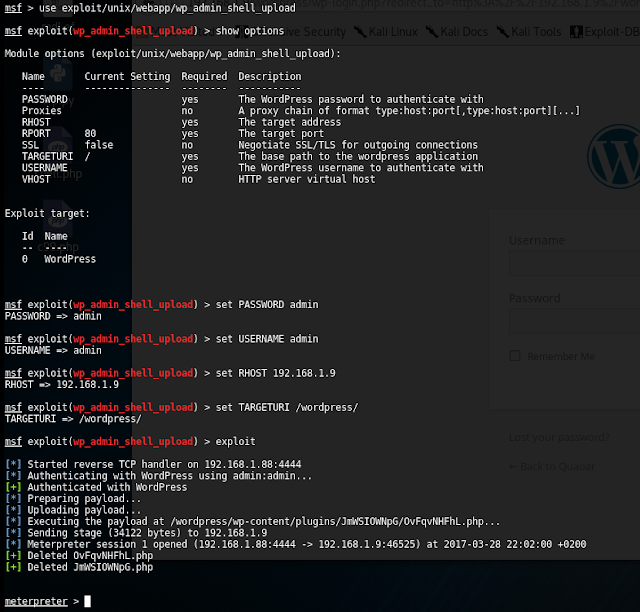Focus the Password field on WordPress login
640x612 pixels.
[575, 321]
